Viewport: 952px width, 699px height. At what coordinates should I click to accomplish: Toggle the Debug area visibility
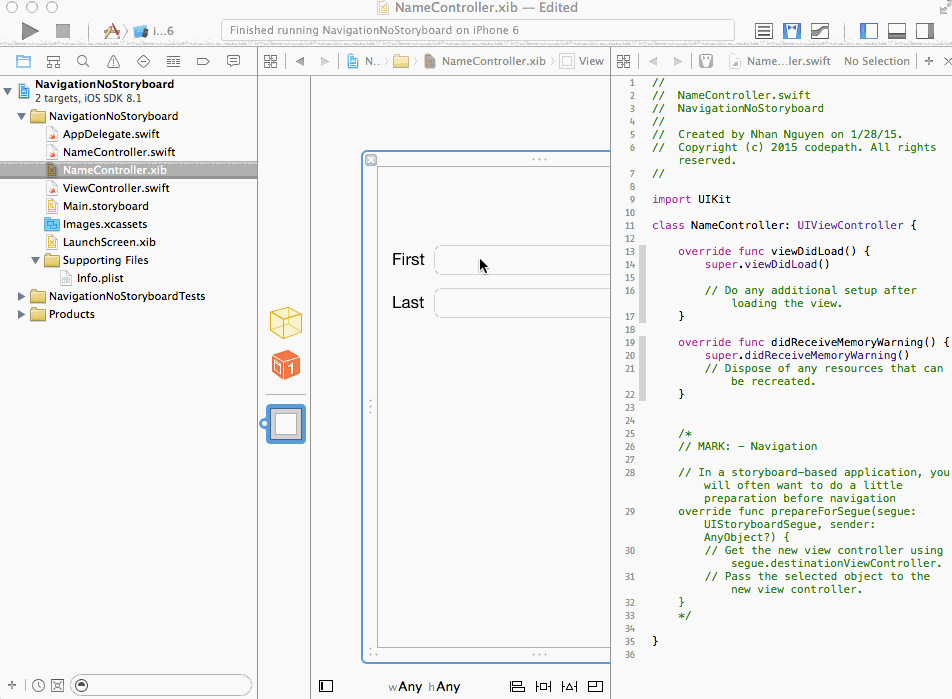897,31
